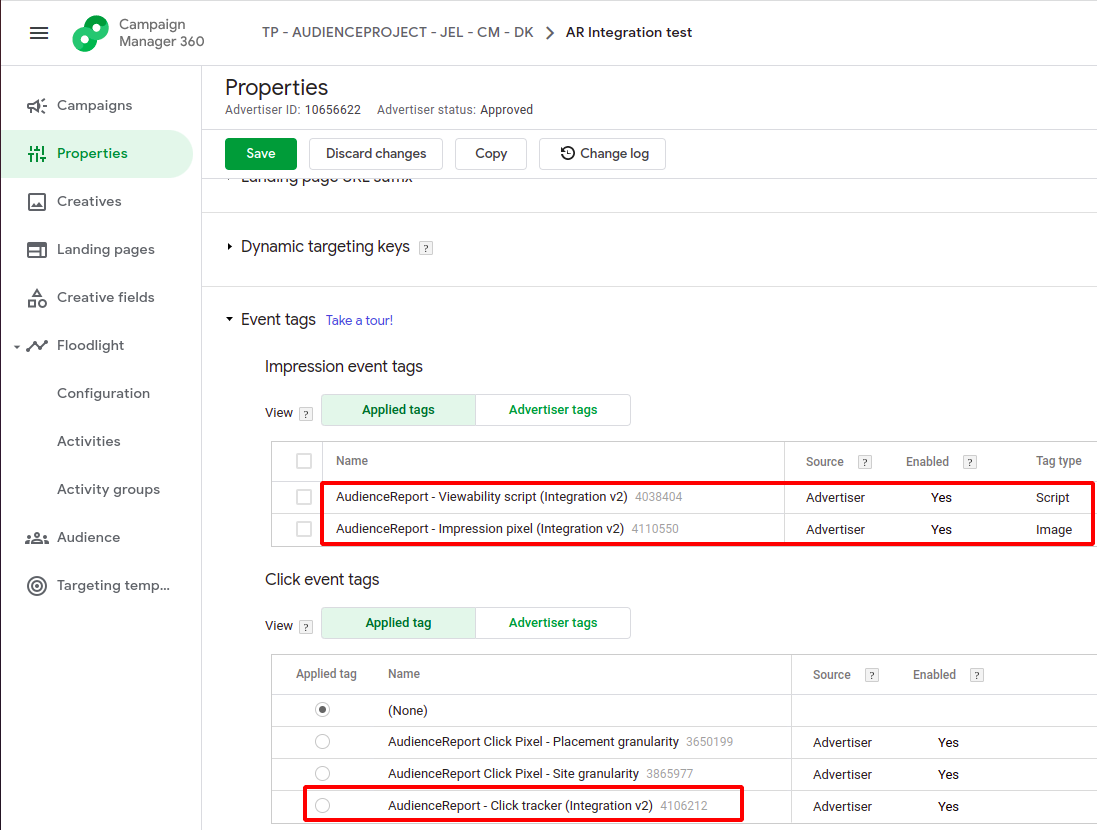This screenshot has width=1097, height=830.
Task: Switch to impression Applied tags tab
Action: 398,410
